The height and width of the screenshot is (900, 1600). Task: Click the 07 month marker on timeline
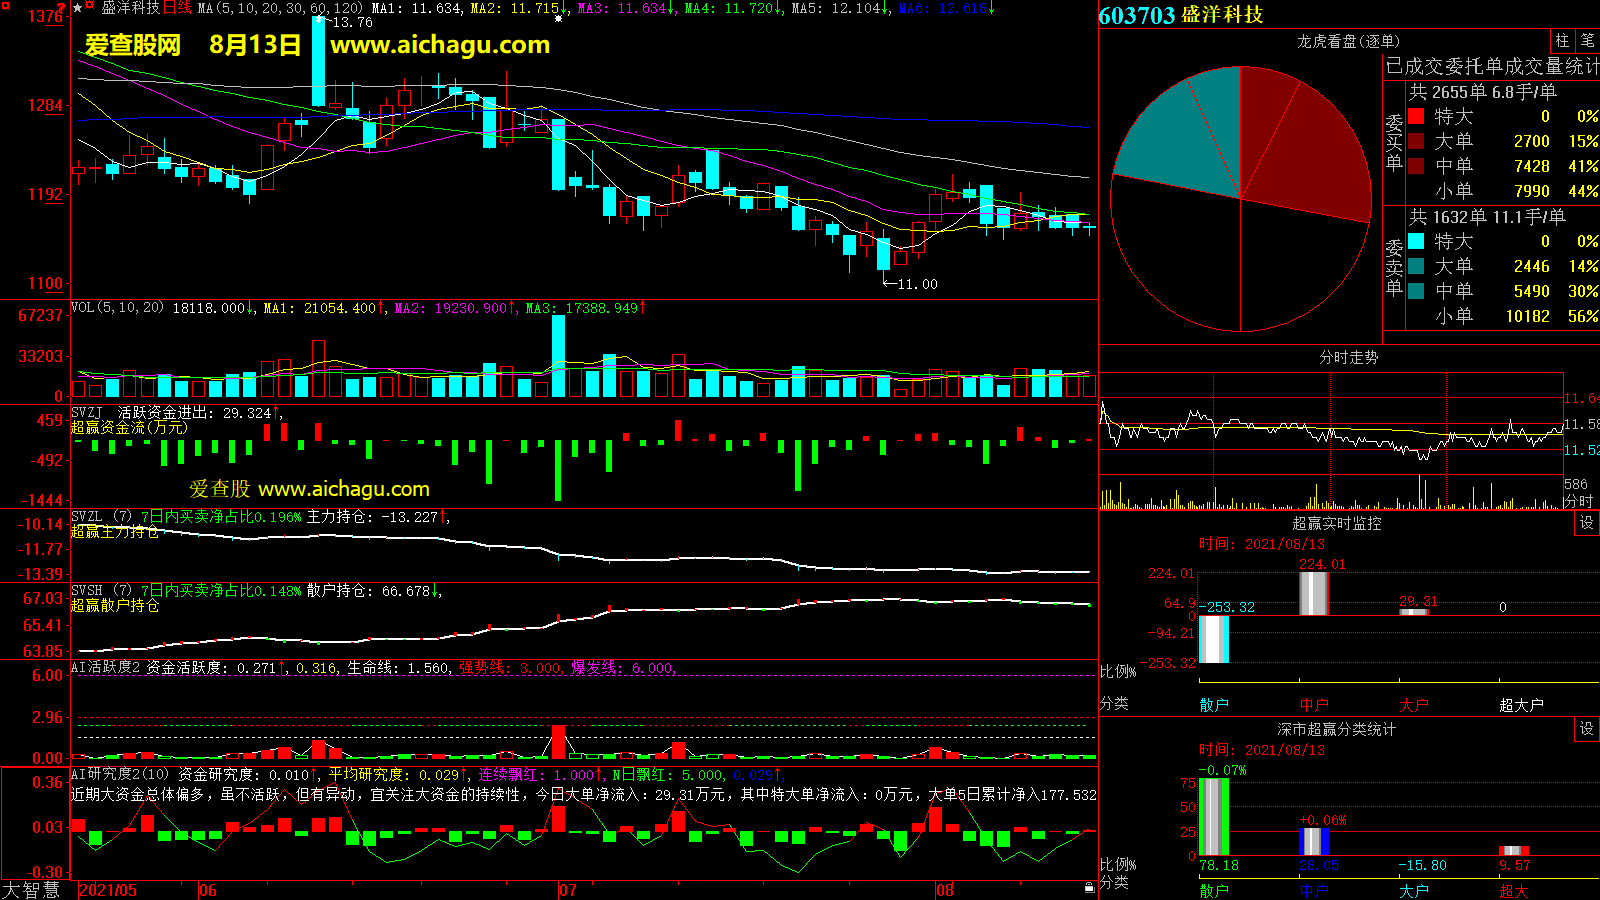coord(567,890)
